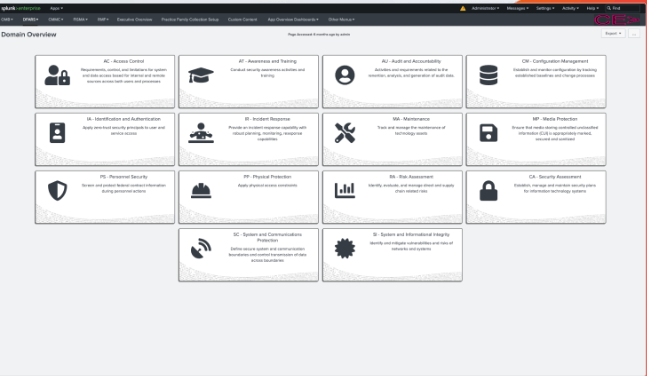Open CM - Configuration Management title
The image size is (647, 376).
(555, 61)
